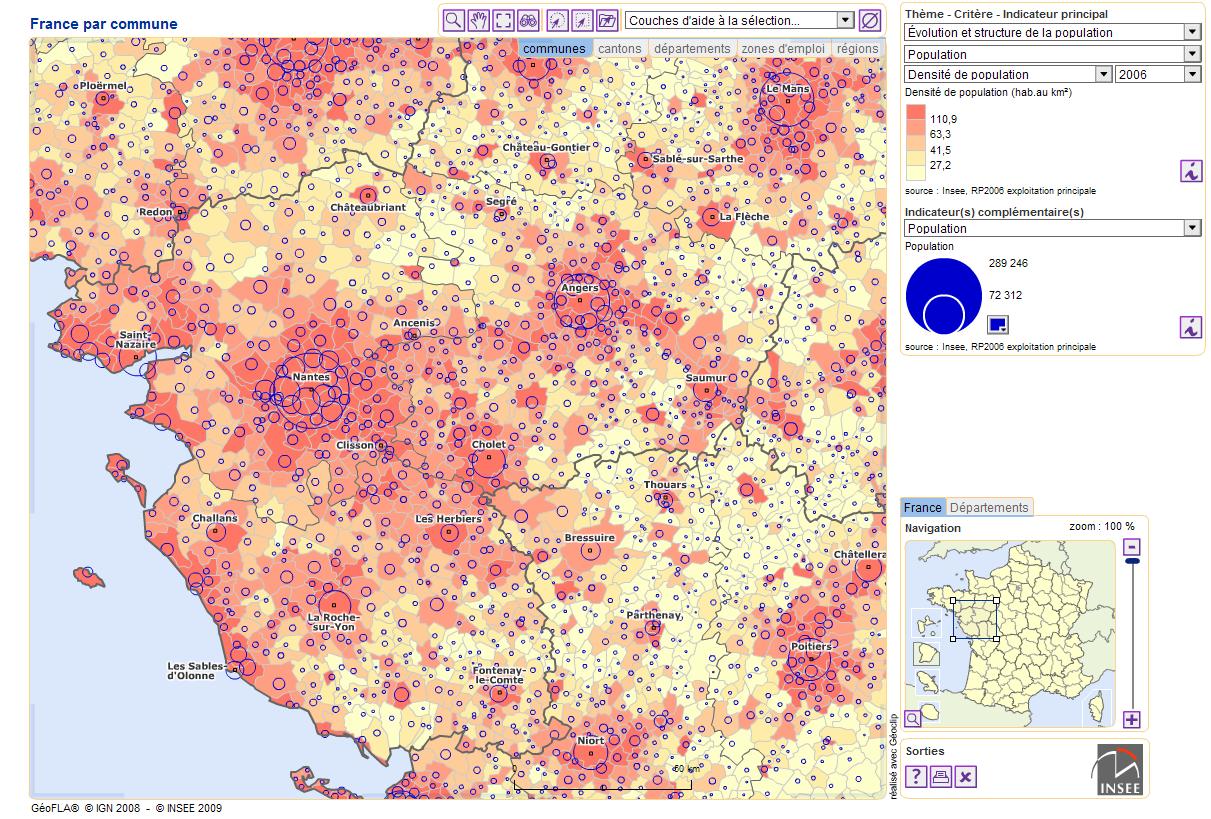The height and width of the screenshot is (819, 1211).
Task: Print the map using the printer icon
Action: (941, 777)
